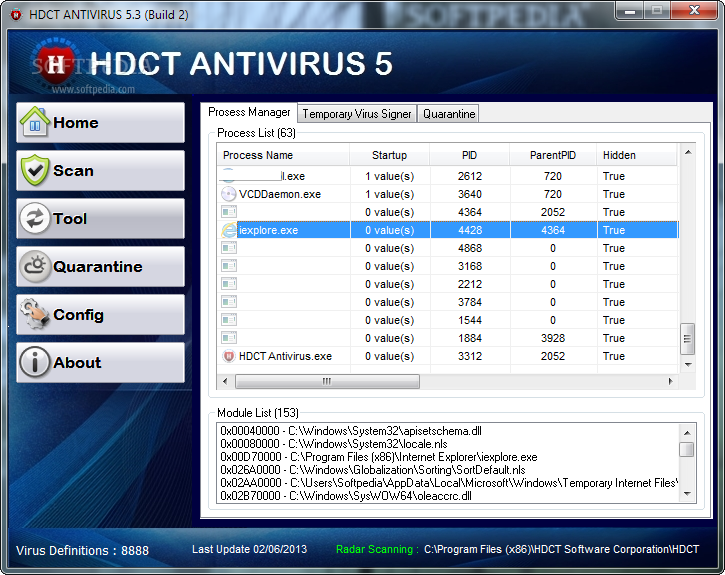Click process list horizontal scrollbar thumb
This screenshot has width=725, height=575.
point(327,381)
